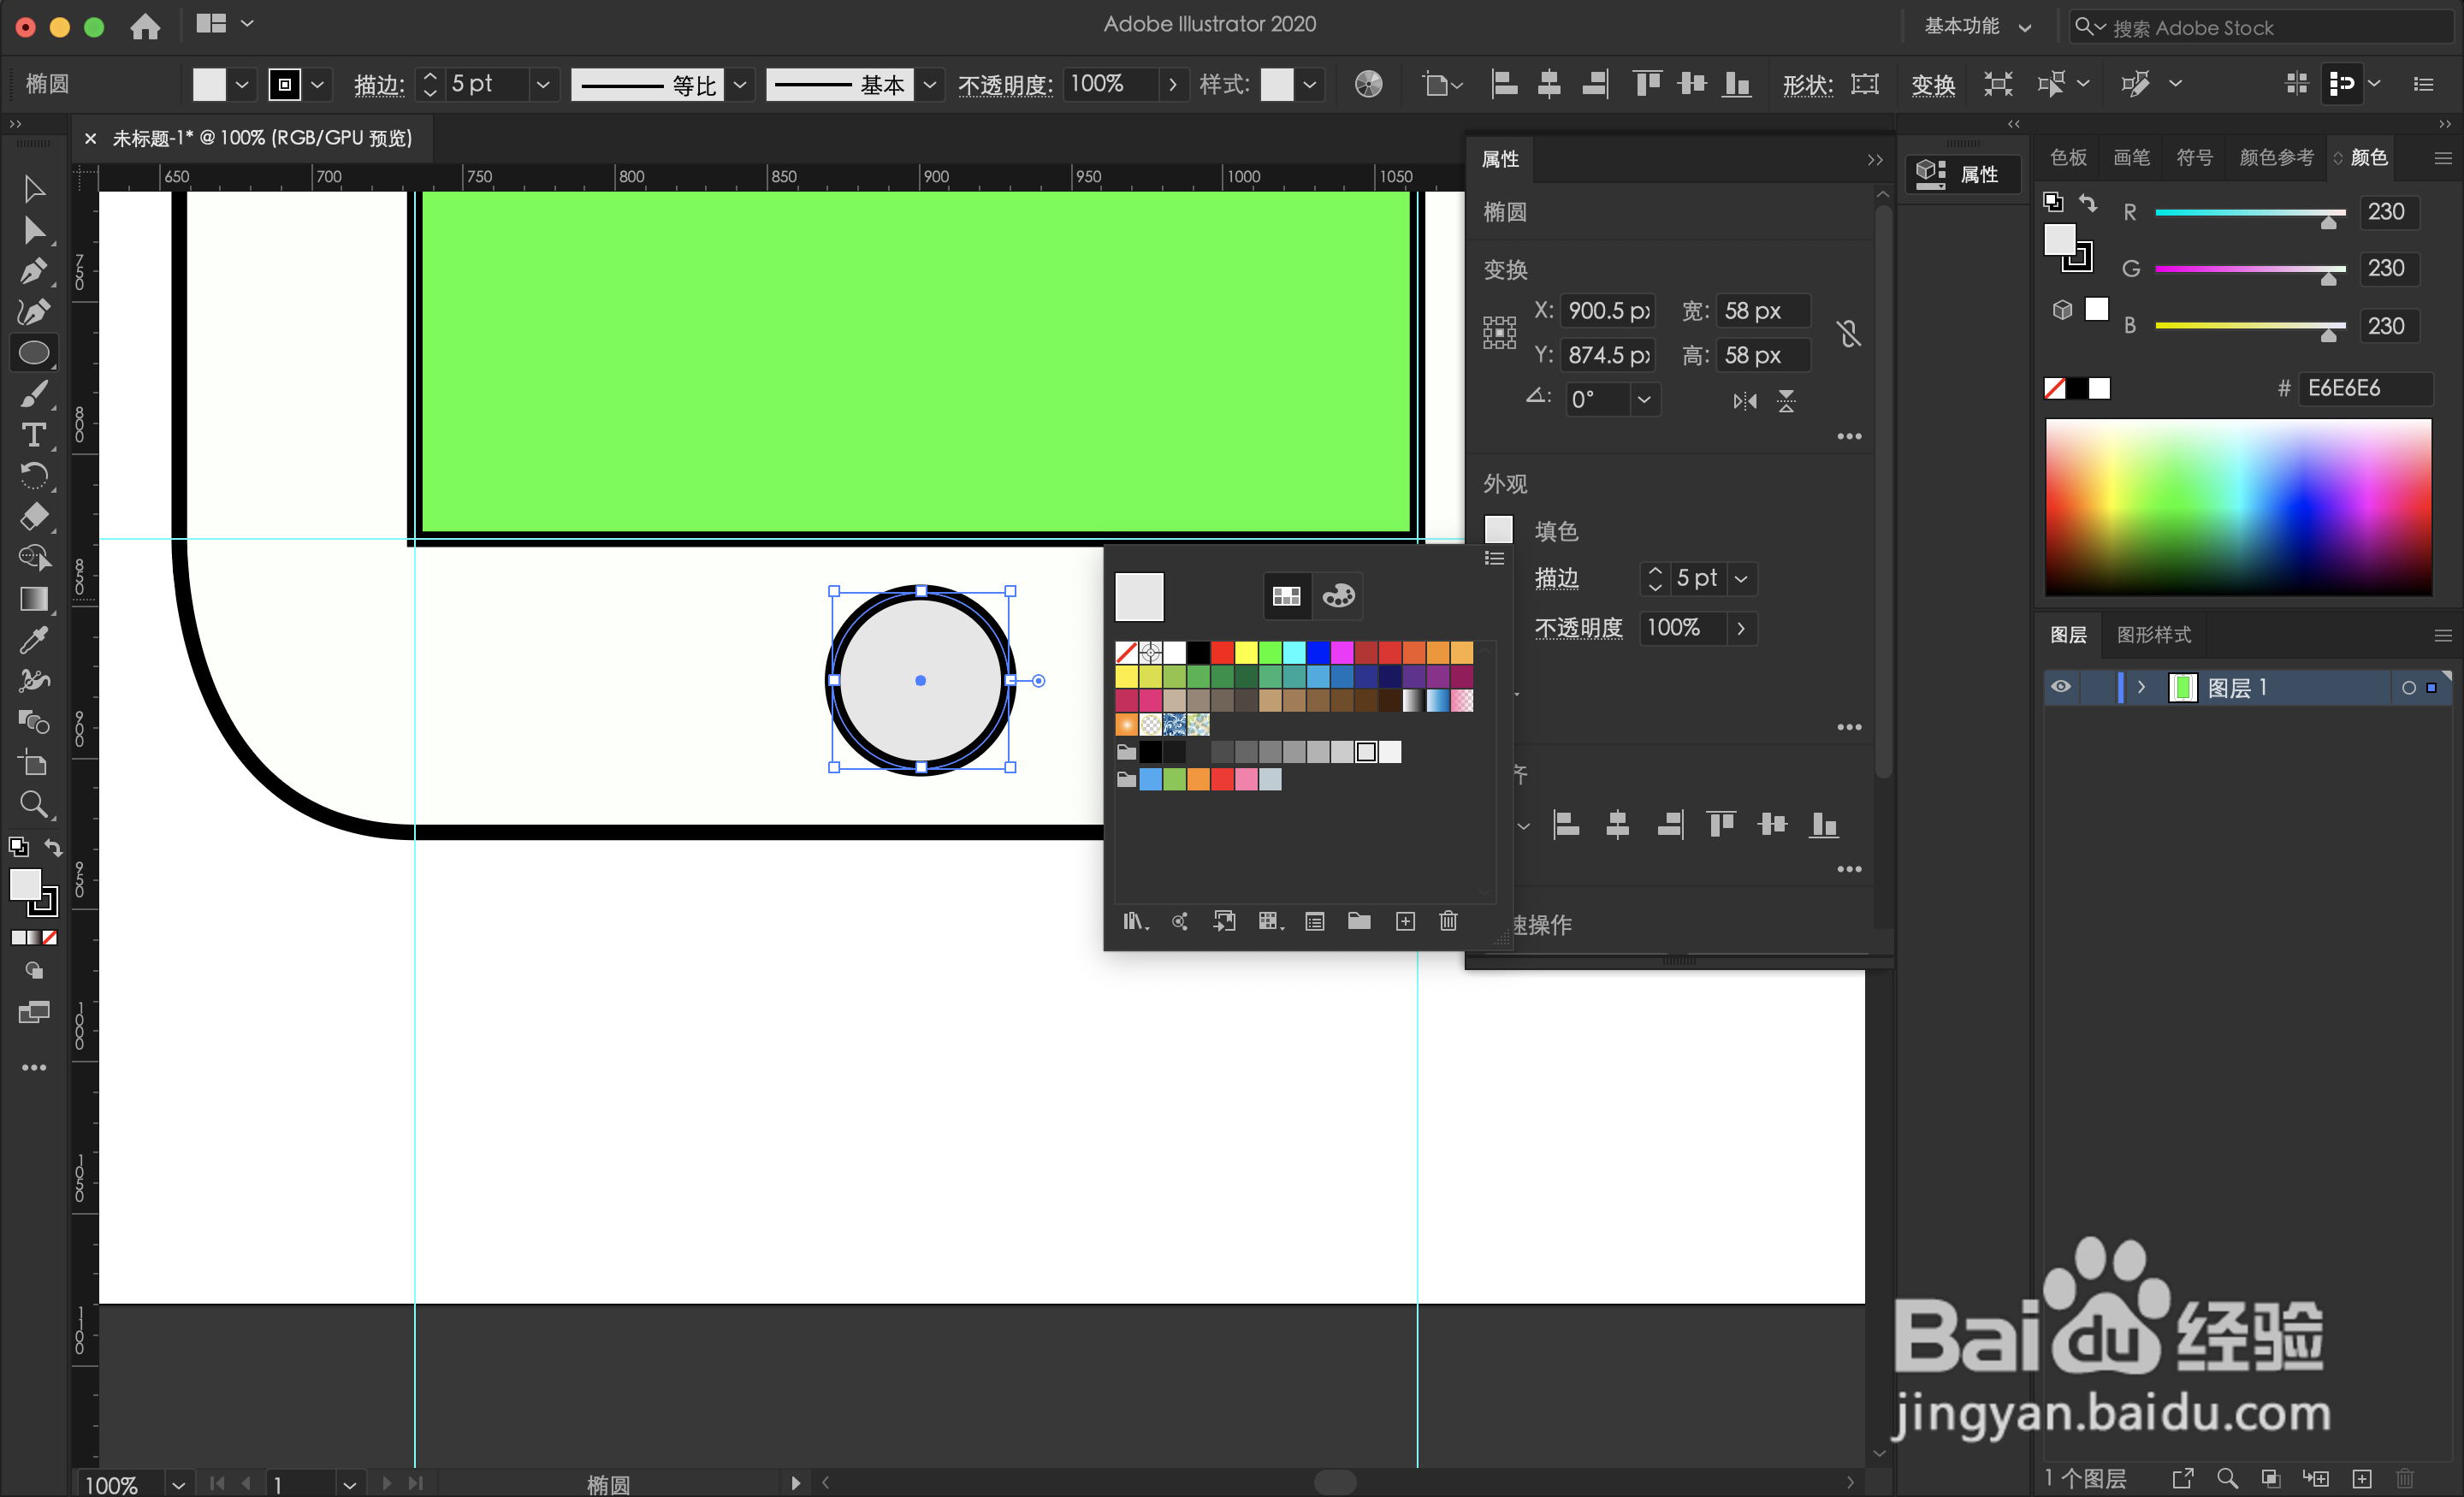
Task: Open the 基本 brush definition dropdown
Action: click(929, 84)
